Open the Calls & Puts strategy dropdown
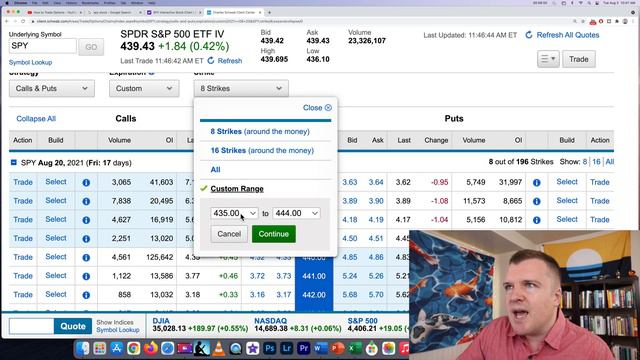Screen dimensions: 640x360 52,89
